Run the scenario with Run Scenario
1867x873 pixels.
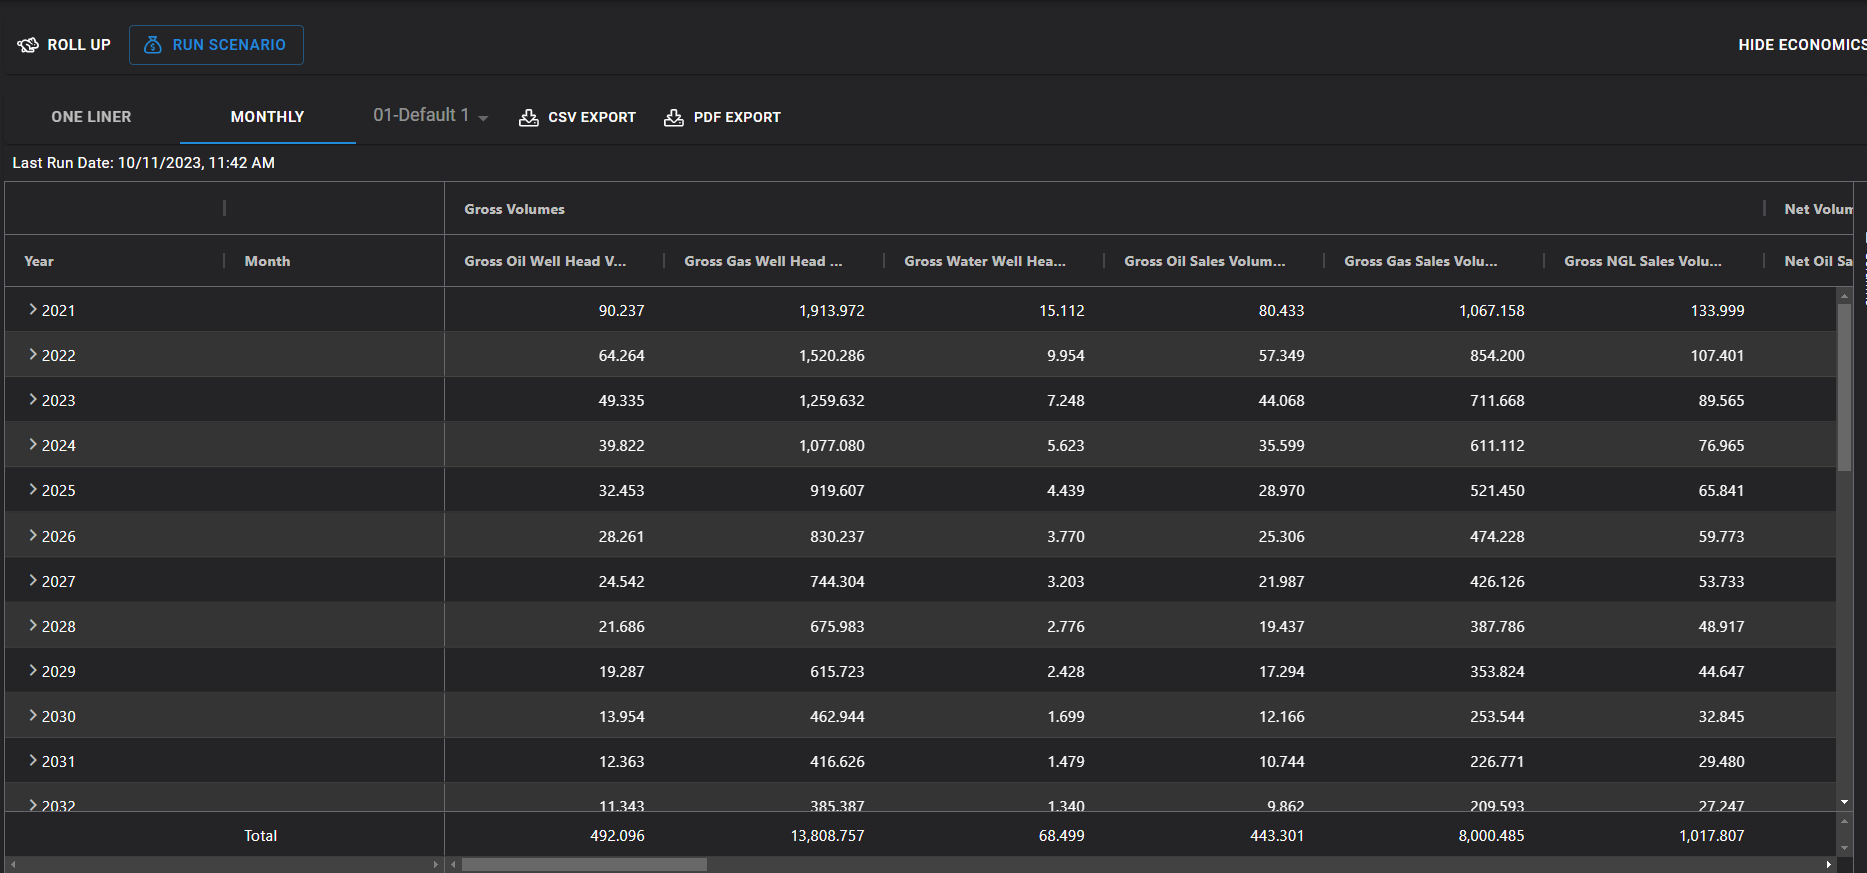pos(216,45)
